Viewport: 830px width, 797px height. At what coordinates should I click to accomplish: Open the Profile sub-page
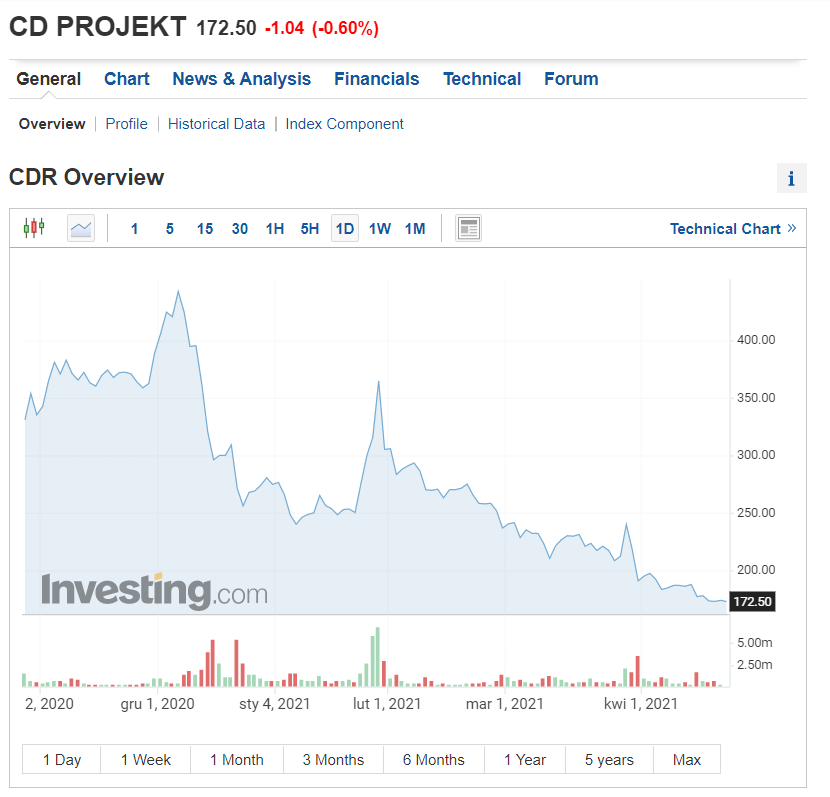click(127, 124)
